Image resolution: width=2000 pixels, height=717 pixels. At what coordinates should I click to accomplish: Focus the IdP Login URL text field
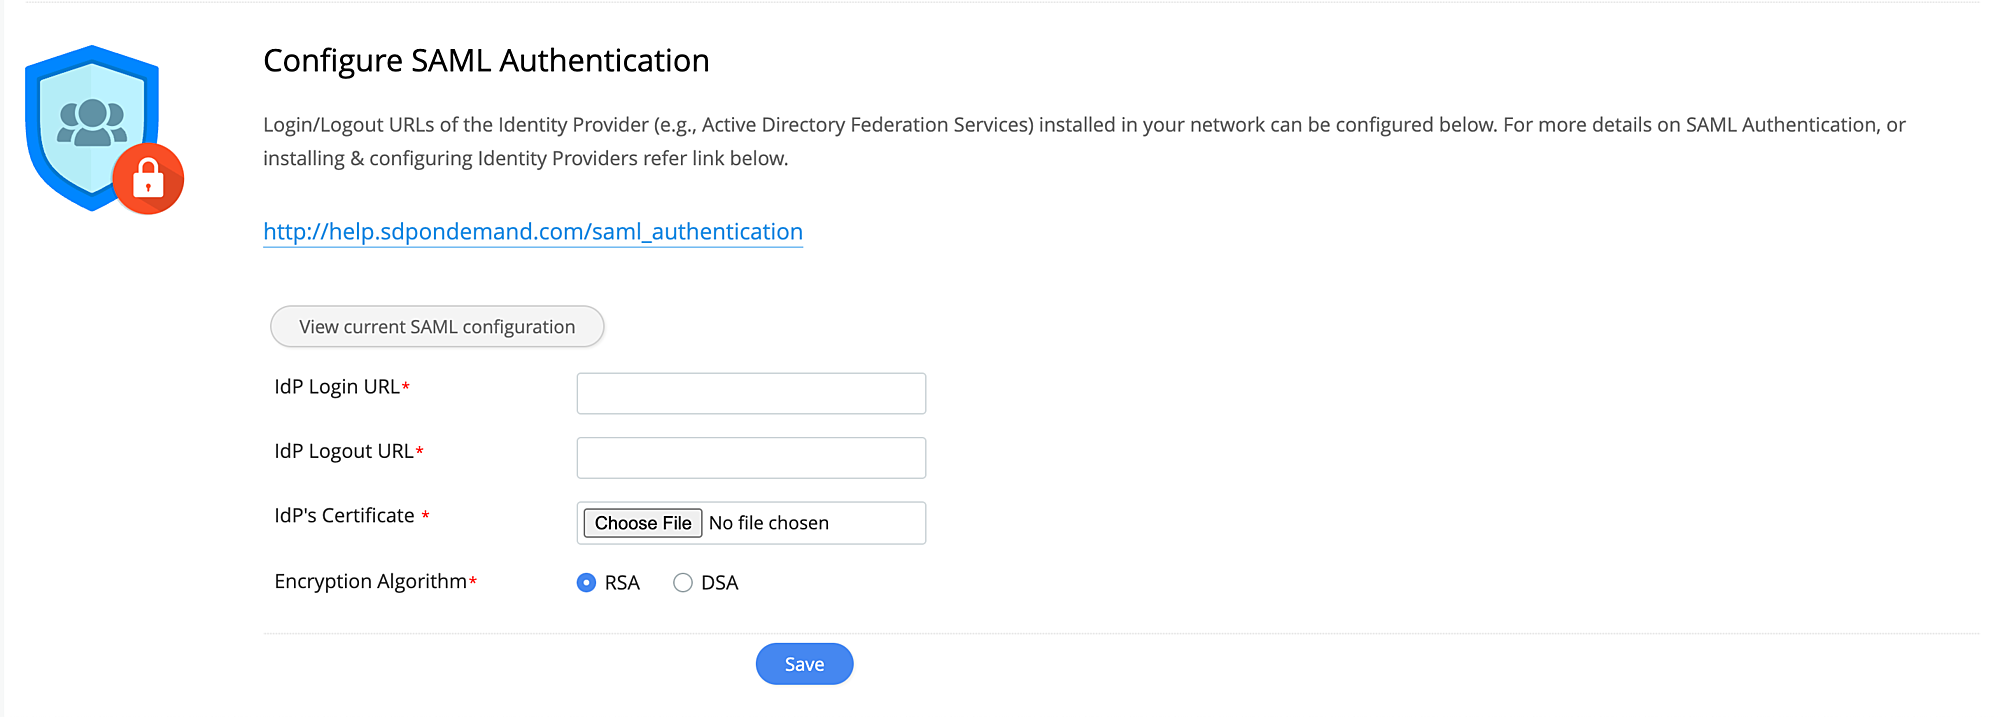[751, 393]
